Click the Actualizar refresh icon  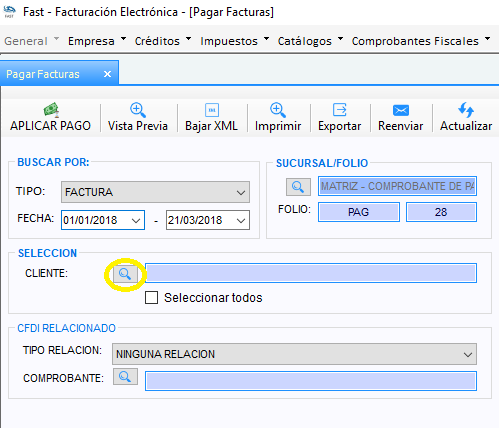(466, 110)
